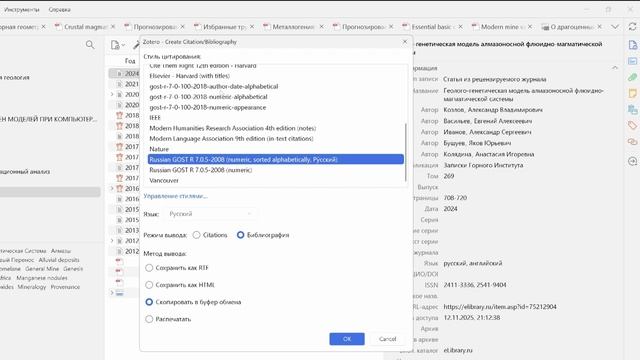Click the magnifier search icon in collections pane
Viewport: 640px width, 360px height.
point(90,44)
